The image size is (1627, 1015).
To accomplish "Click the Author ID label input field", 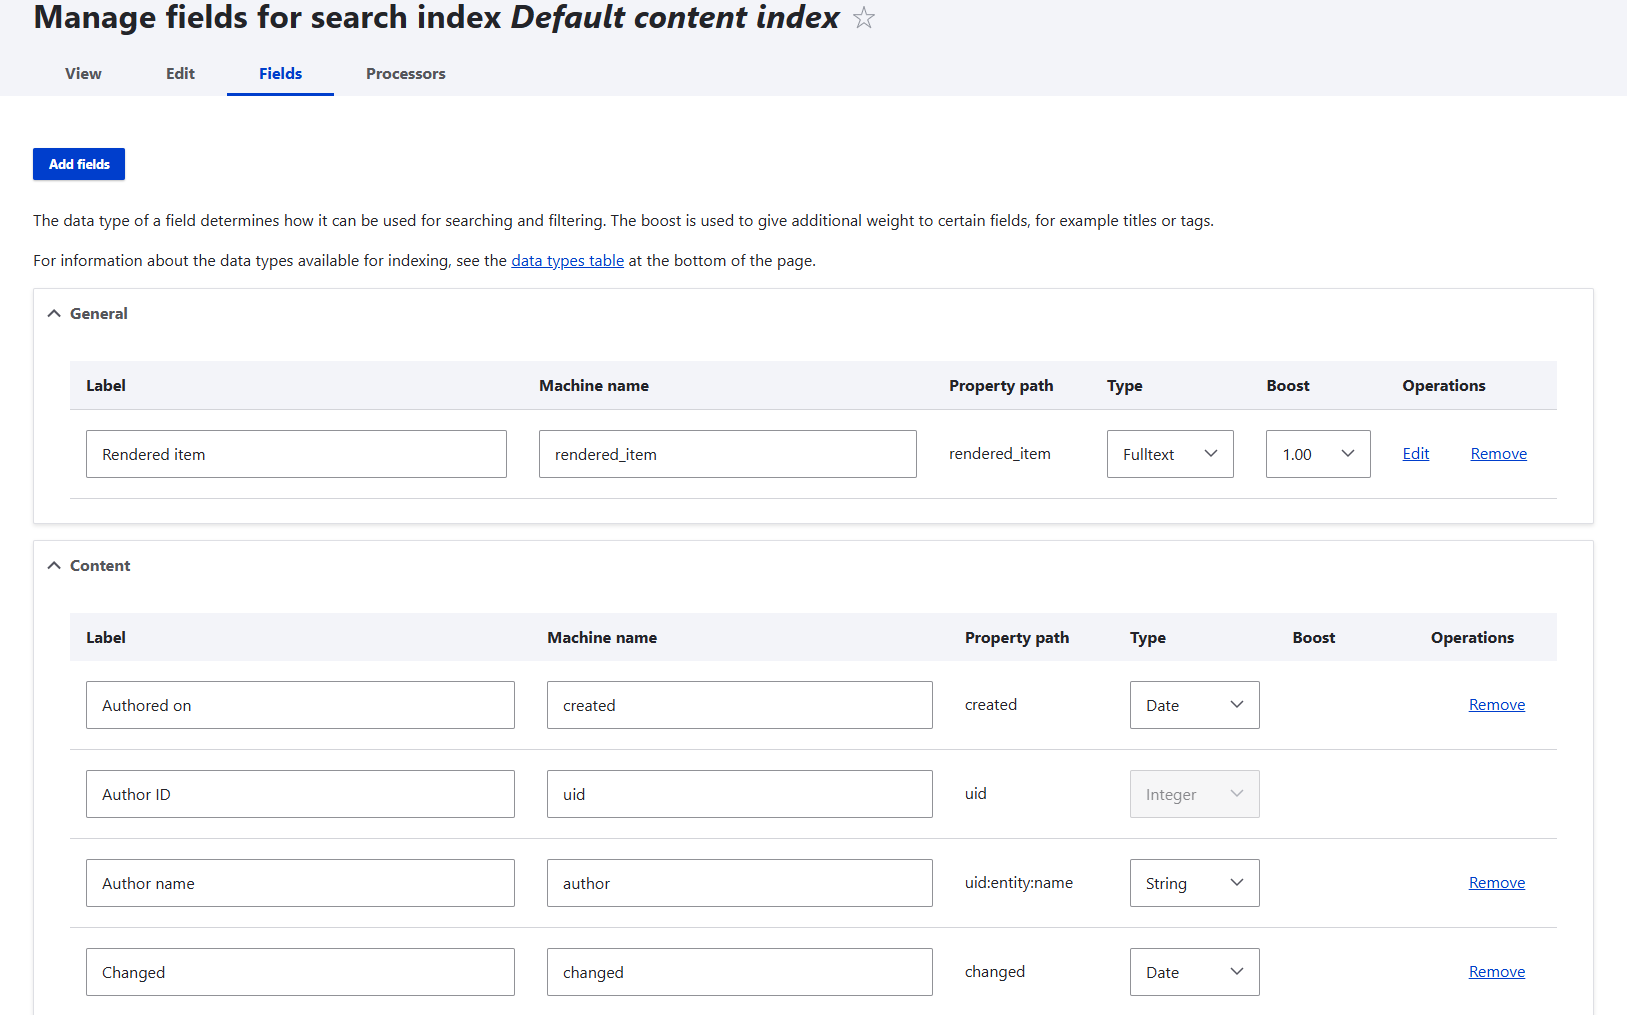I will [299, 793].
